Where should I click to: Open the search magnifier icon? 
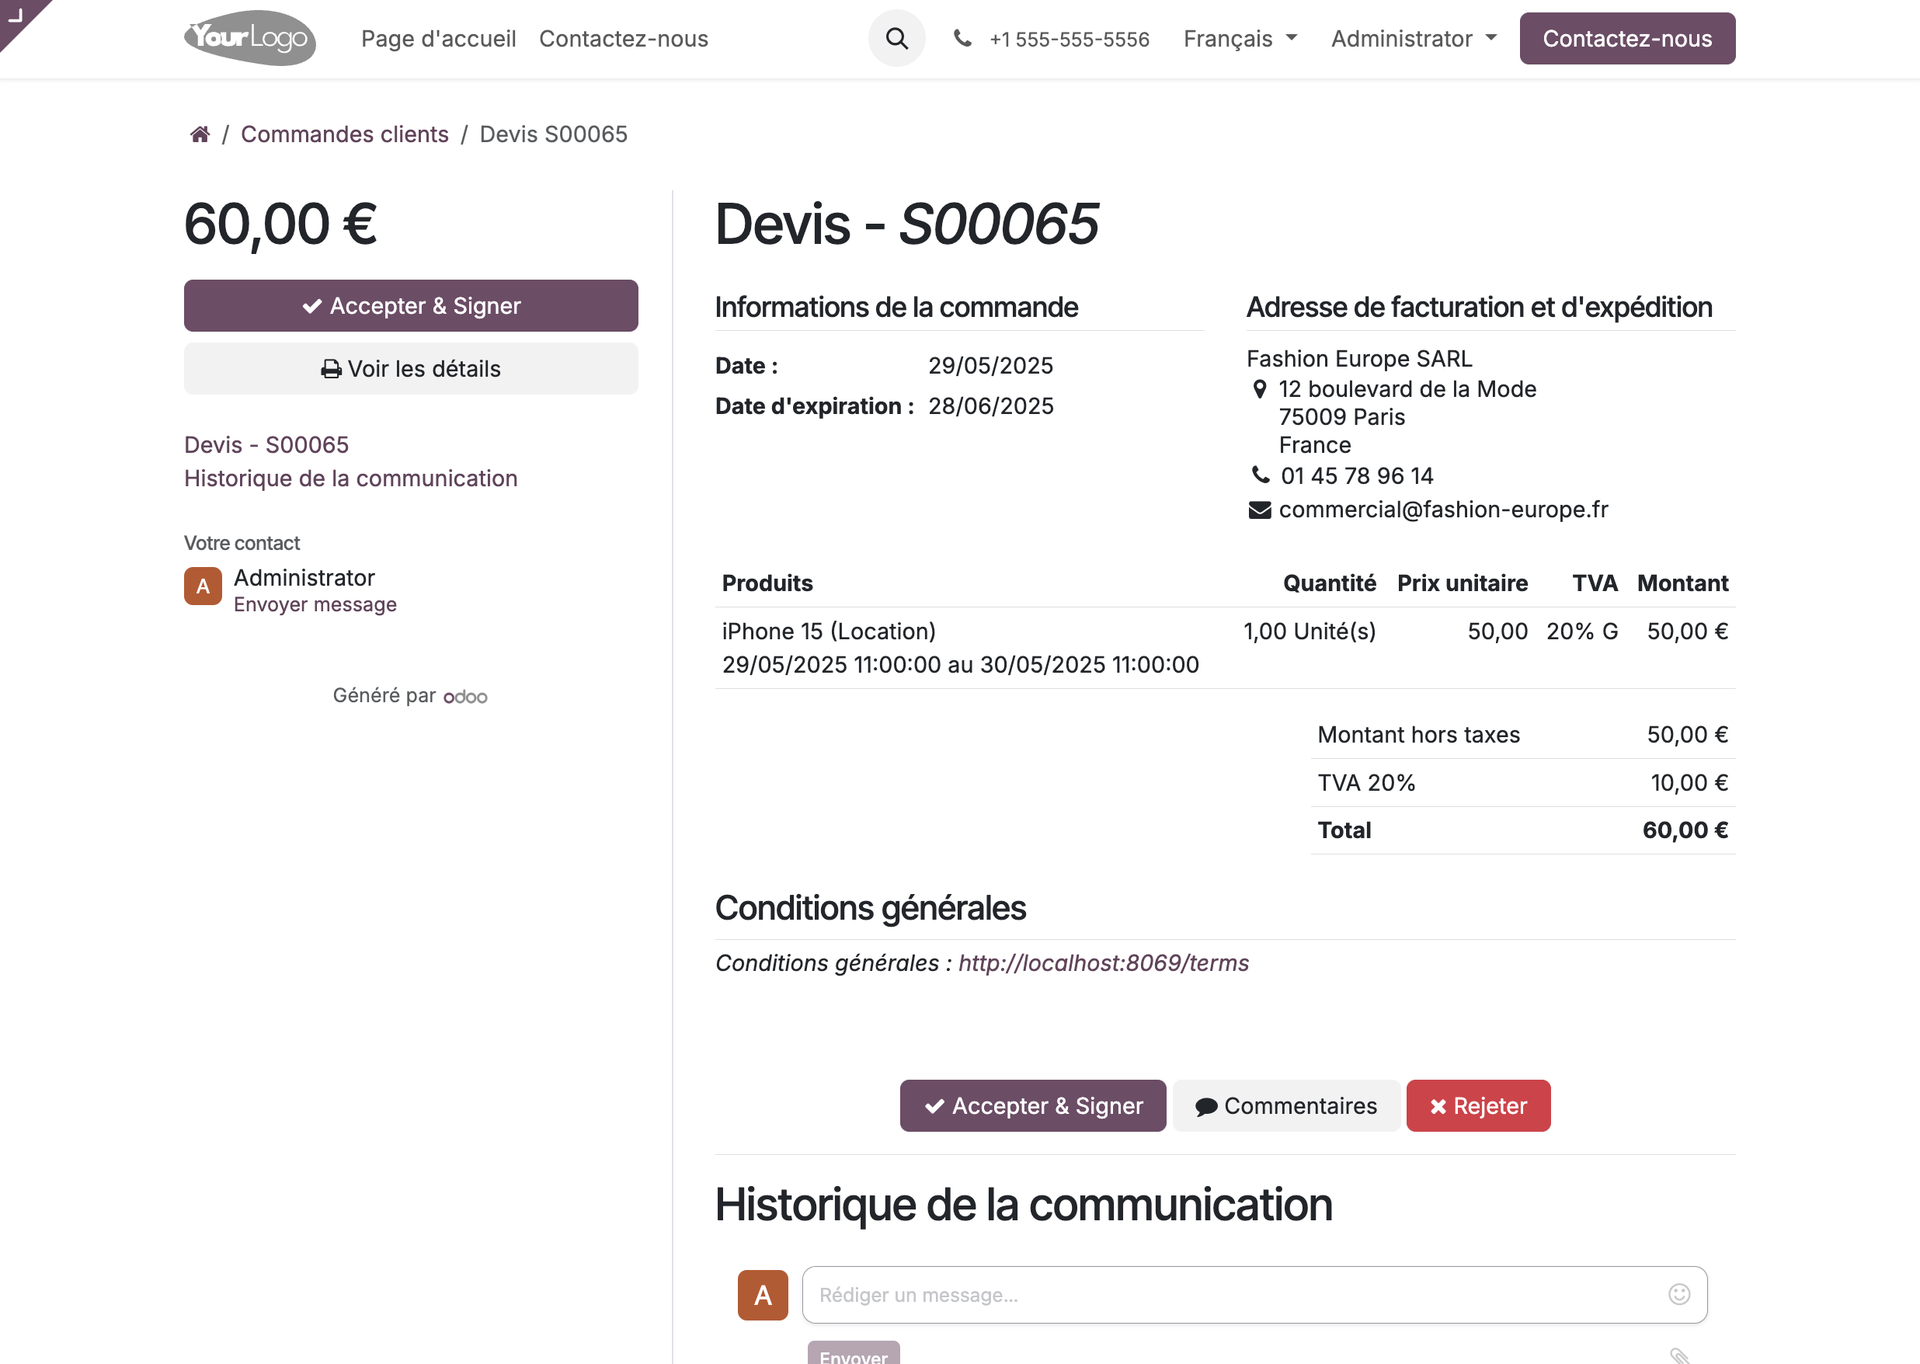(897, 38)
